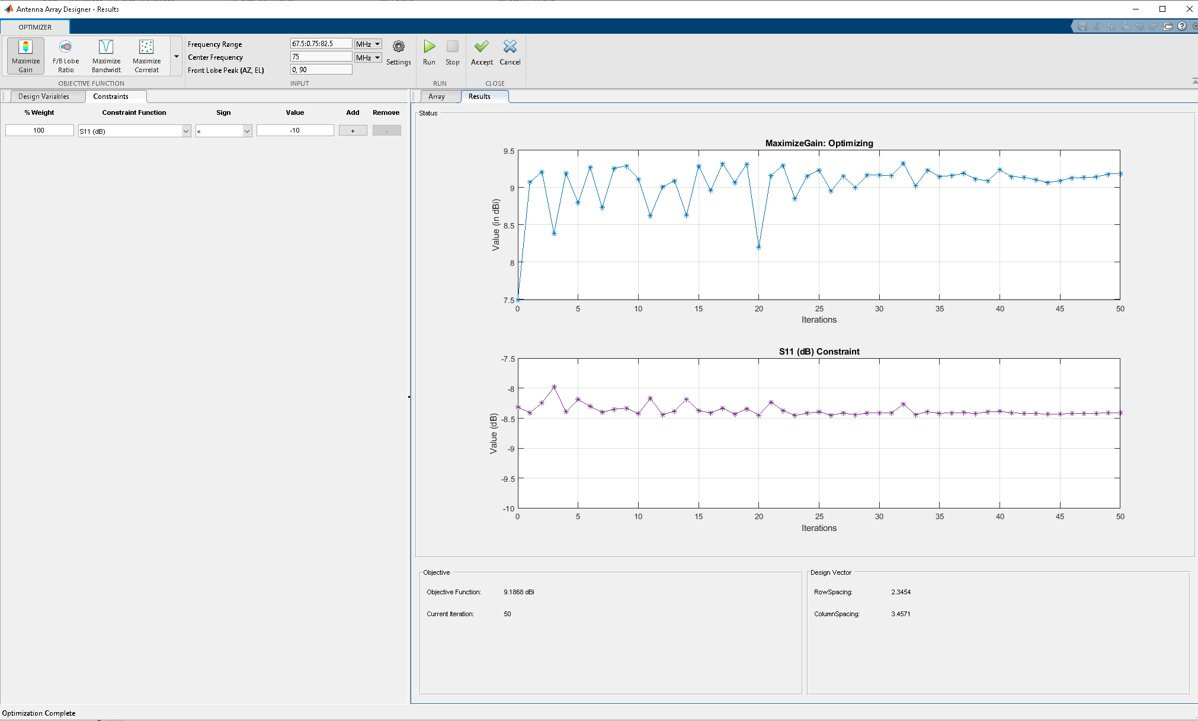Select the F/B Lobe Ratio objective
Image resolution: width=1198 pixels, height=721 pixels.
[x=65, y=55]
